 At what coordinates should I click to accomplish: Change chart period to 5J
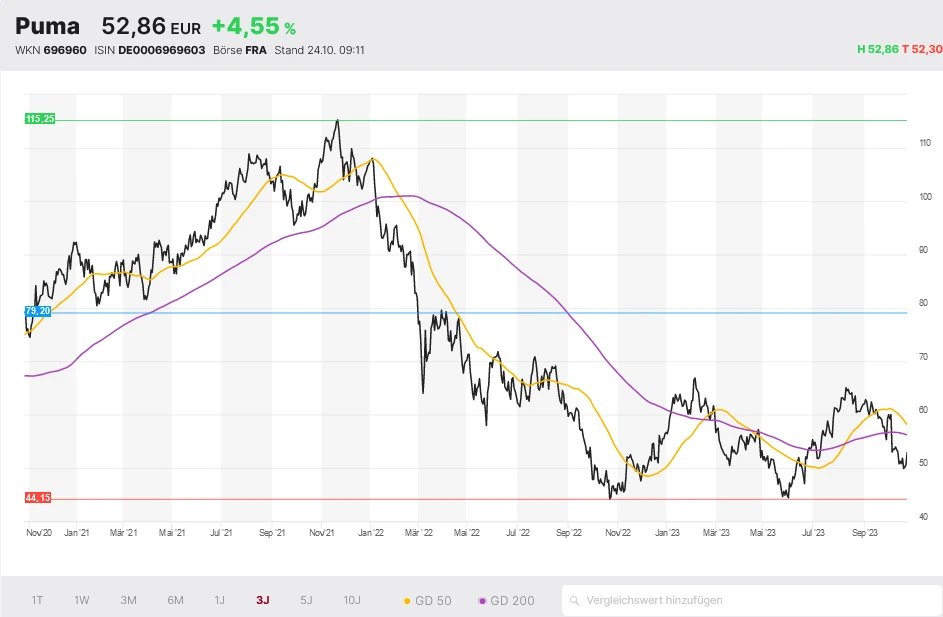[x=306, y=601]
